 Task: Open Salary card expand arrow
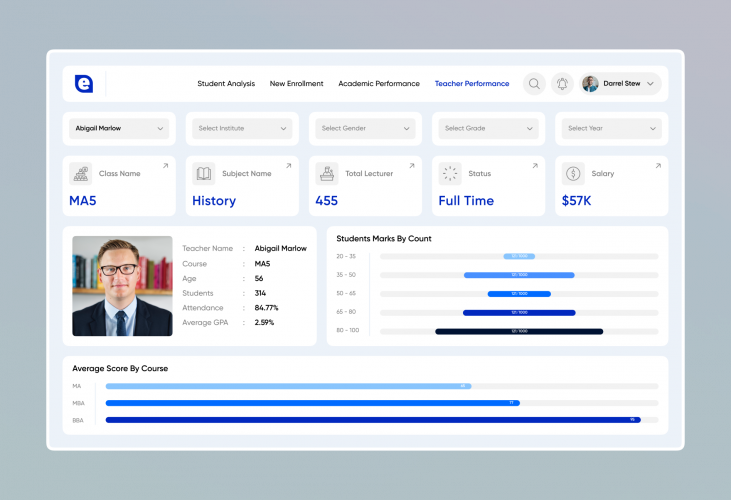[x=658, y=166]
